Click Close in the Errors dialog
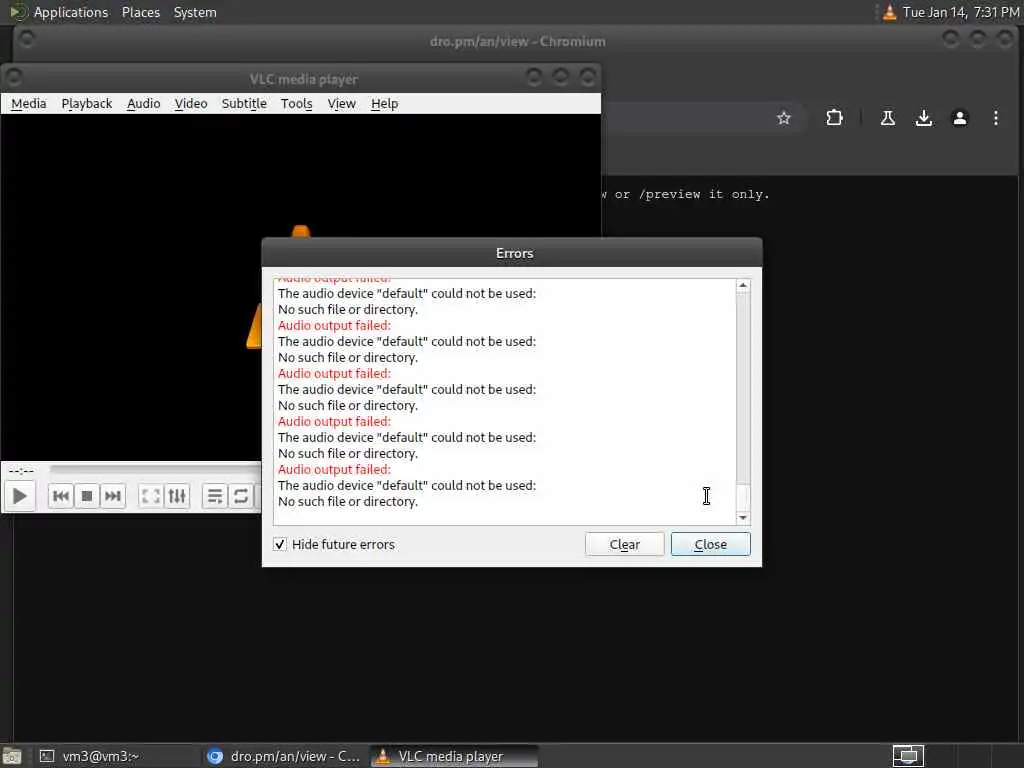Screen dimensions: 1024x768 [711, 544]
